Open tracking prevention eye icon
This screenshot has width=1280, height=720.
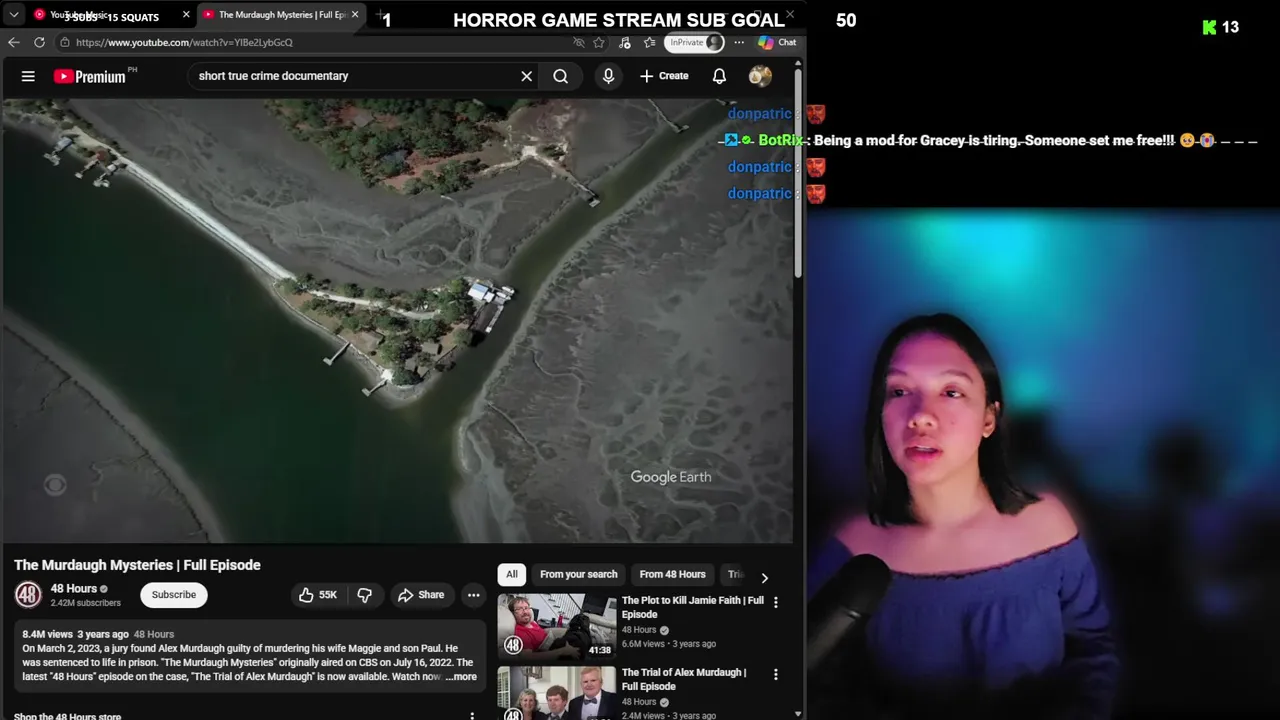coord(579,42)
